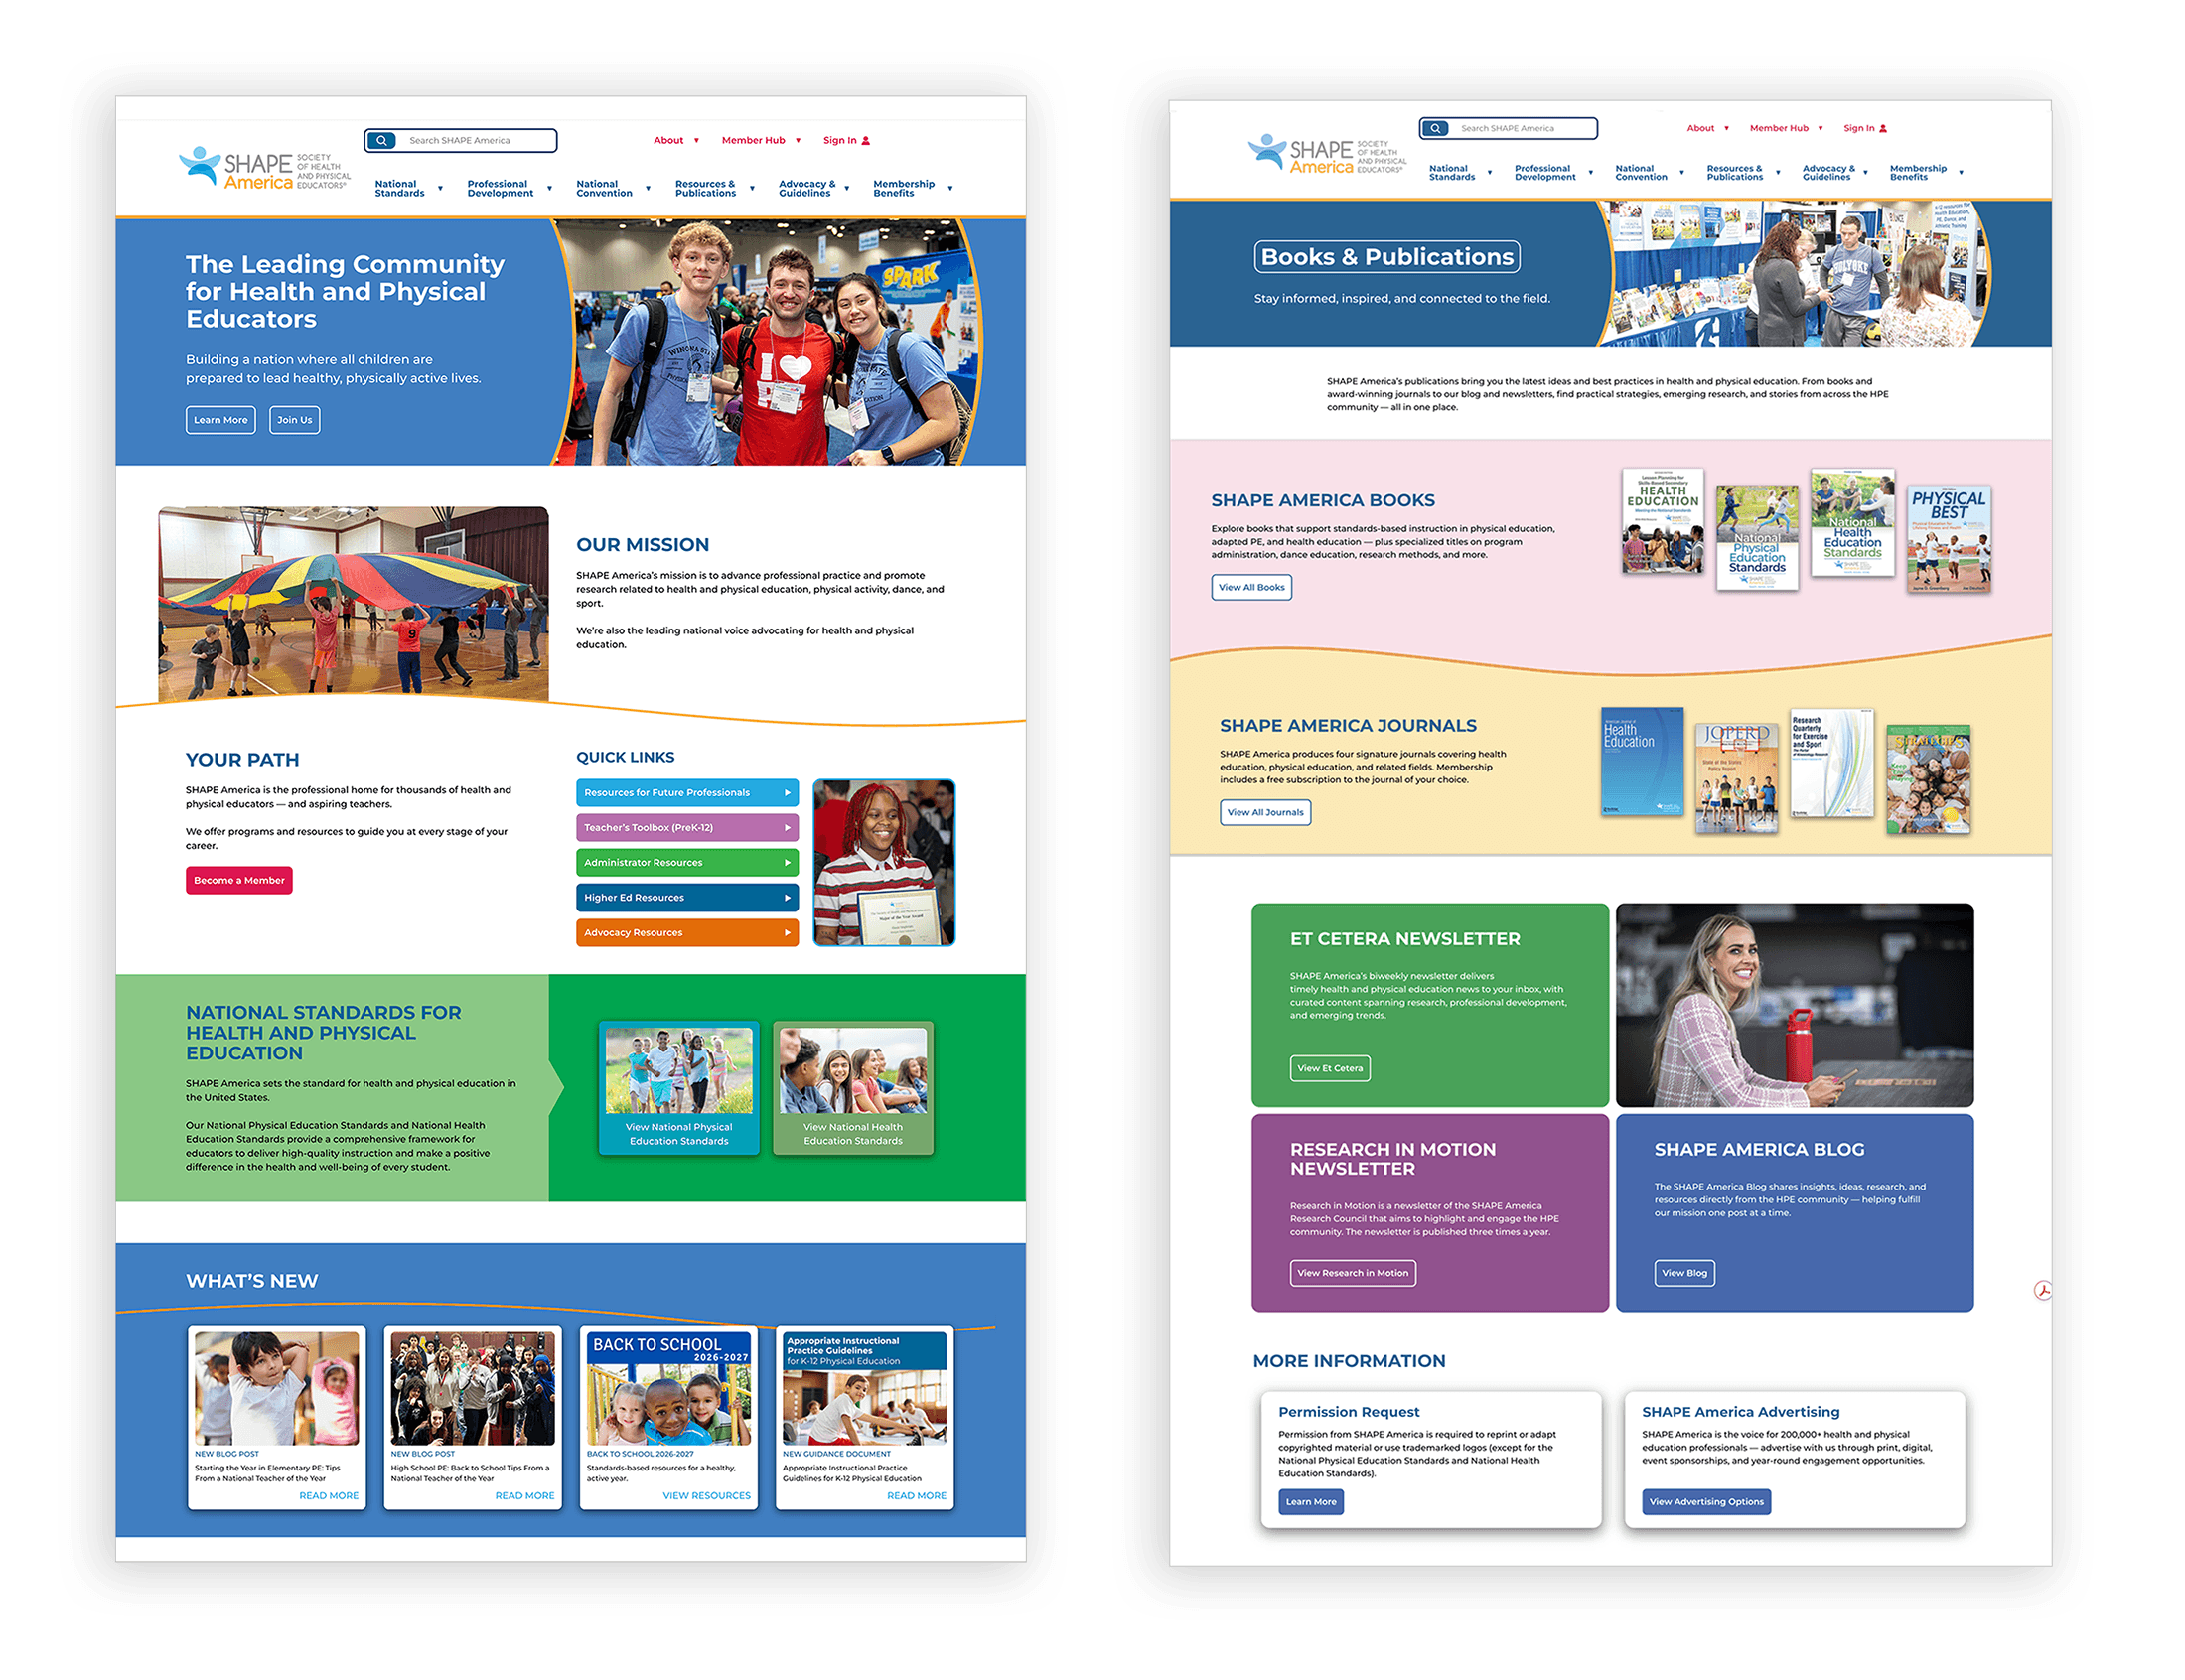The height and width of the screenshot is (1680, 2185).
Task: Click Health Education book cover
Action: click(1662, 521)
